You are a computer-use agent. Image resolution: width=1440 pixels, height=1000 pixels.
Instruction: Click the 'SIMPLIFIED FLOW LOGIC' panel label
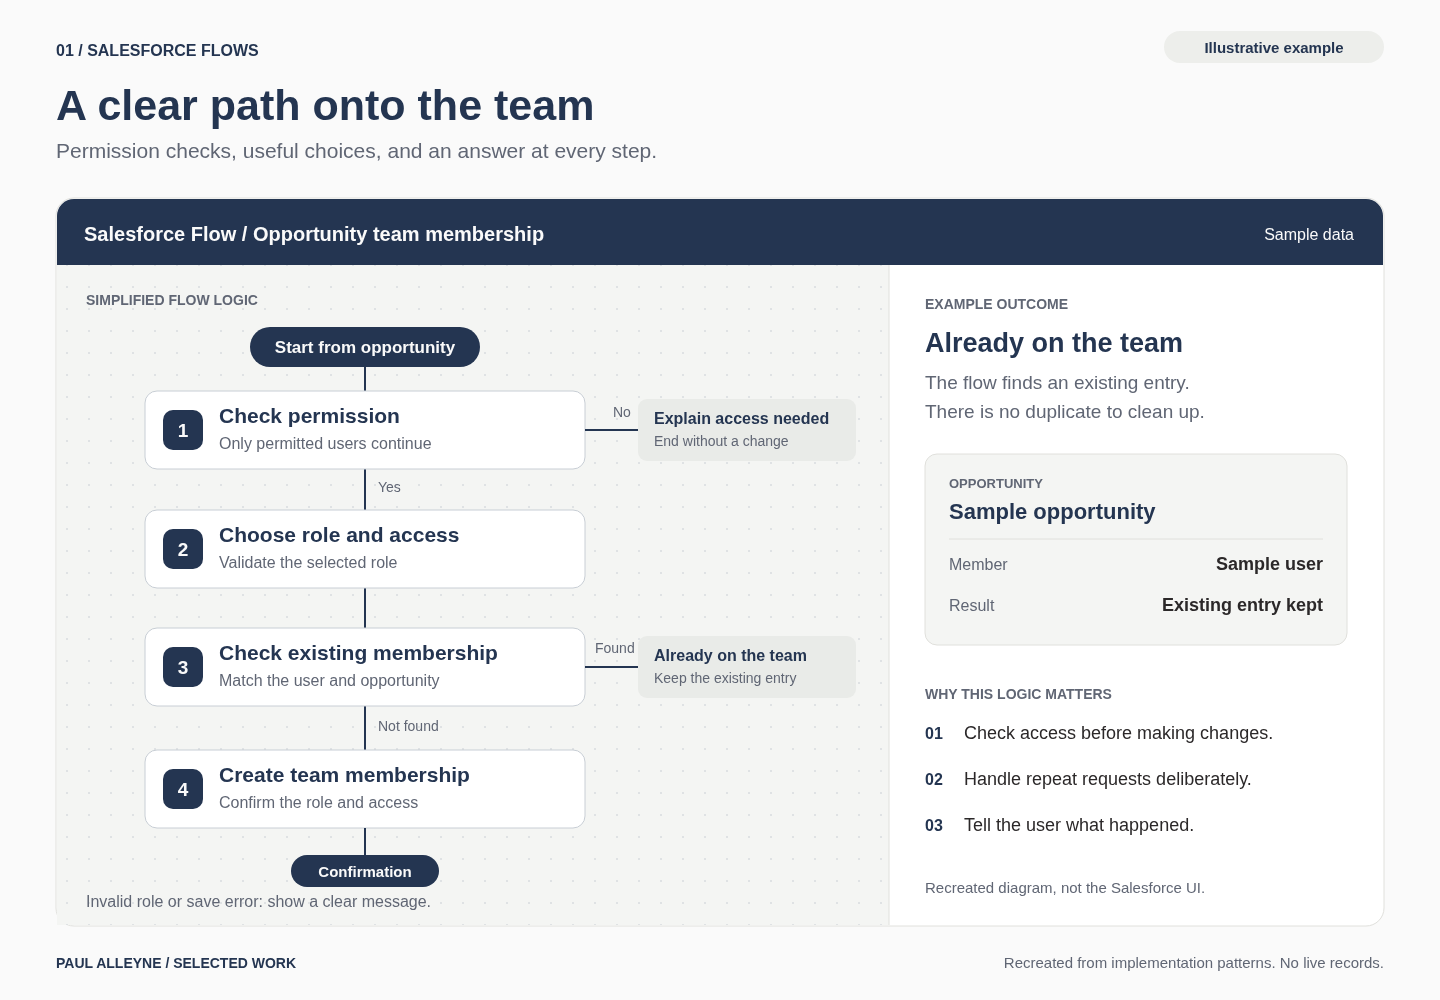[172, 300]
